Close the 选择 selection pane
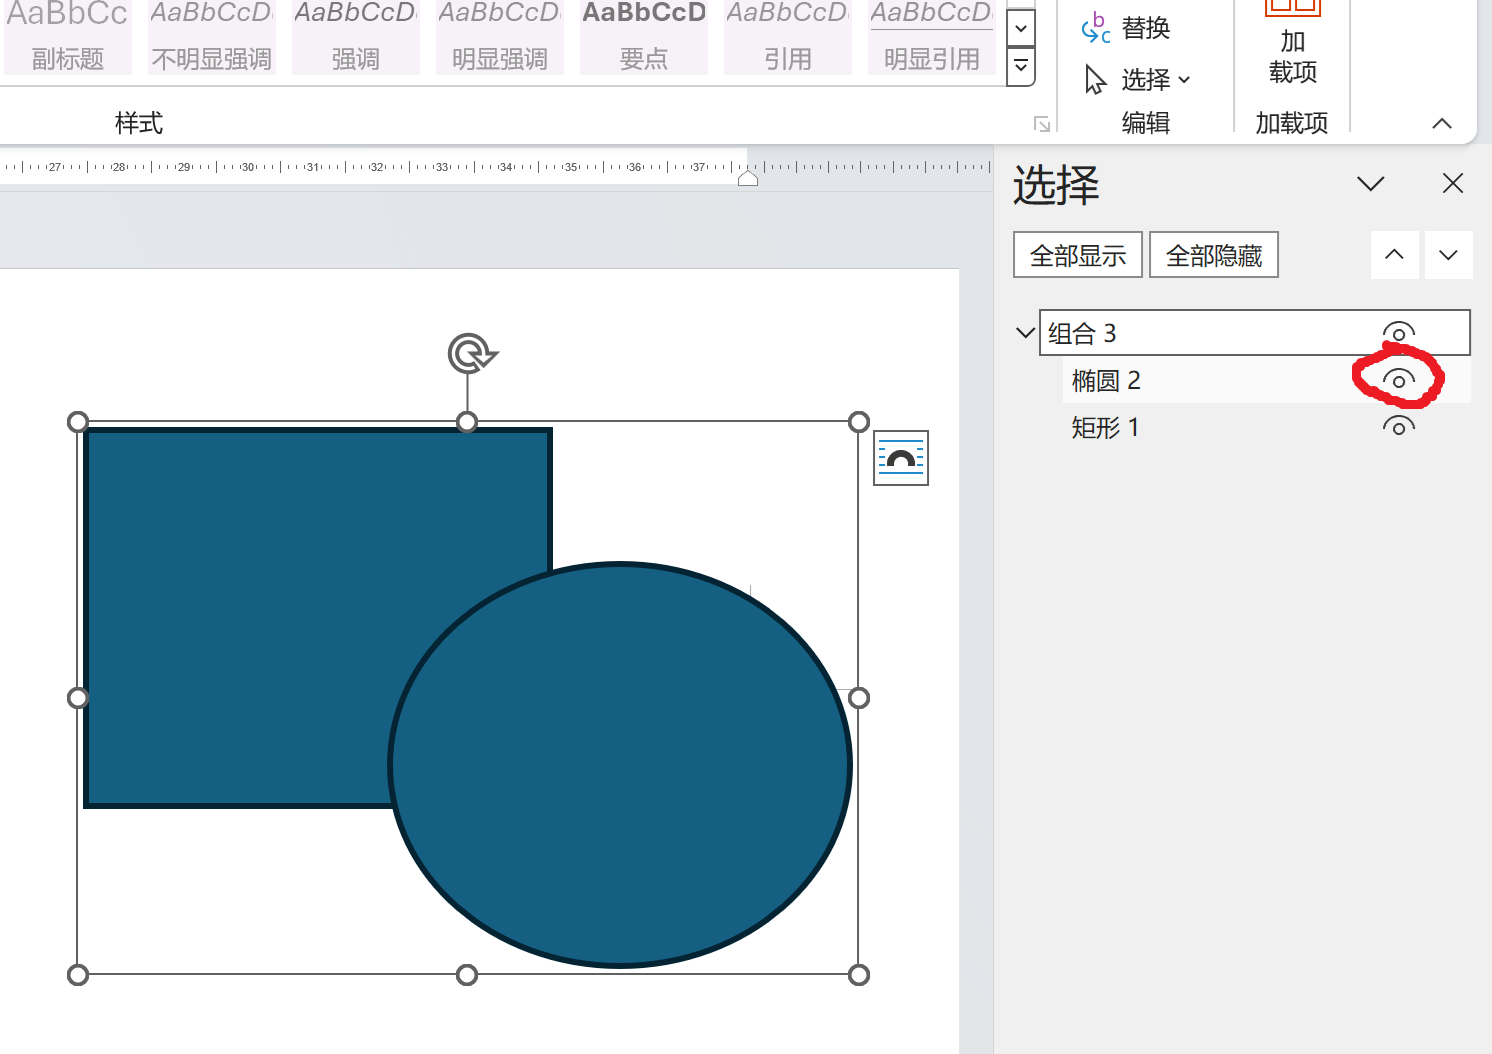The width and height of the screenshot is (1492, 1054). pyautogui.click(x=1452, y=183)
